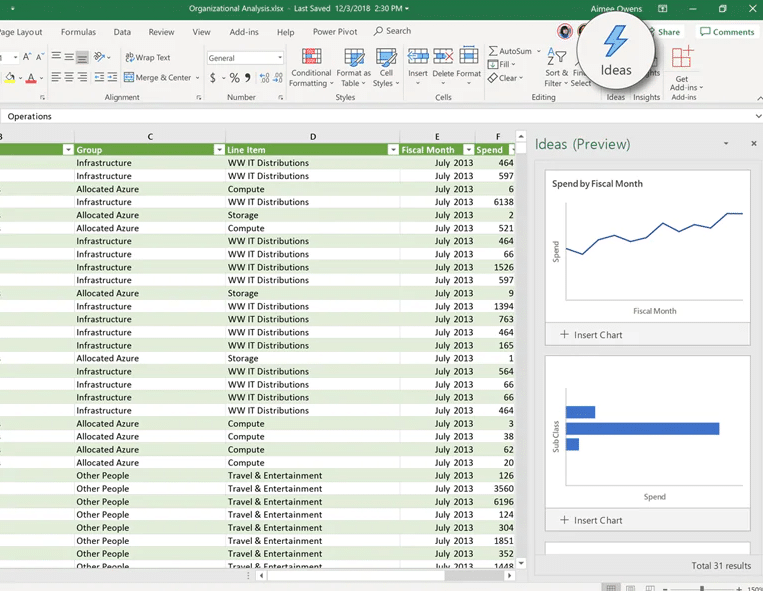Open the Power Pivot tab
Image resolution: width=763 pixels, height=591 pixels.
click(x=335, y=32)
